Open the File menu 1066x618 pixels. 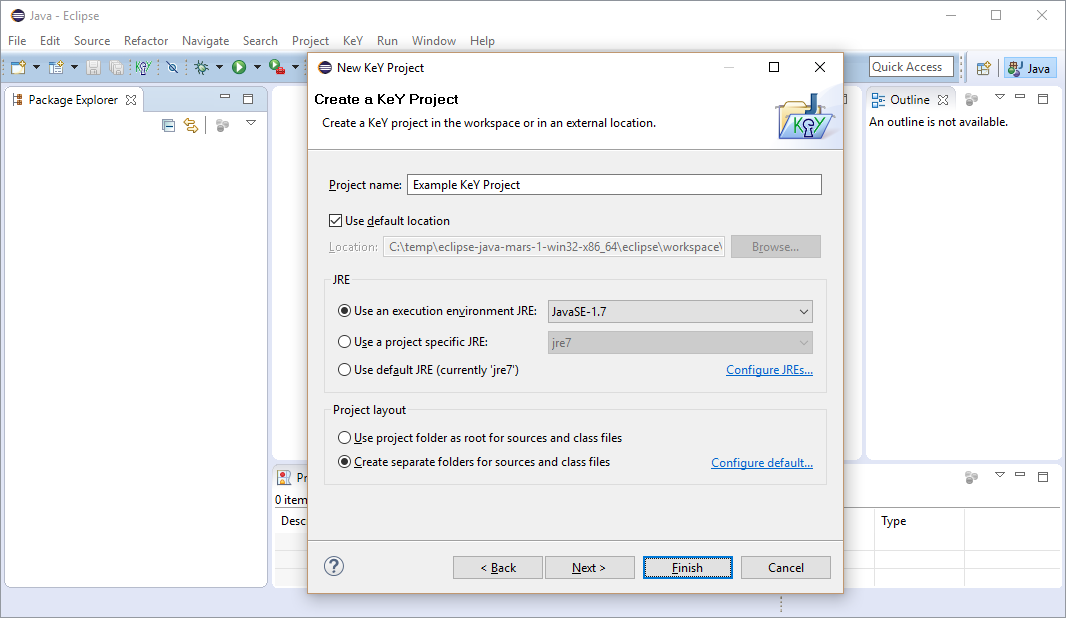[17, 41]
